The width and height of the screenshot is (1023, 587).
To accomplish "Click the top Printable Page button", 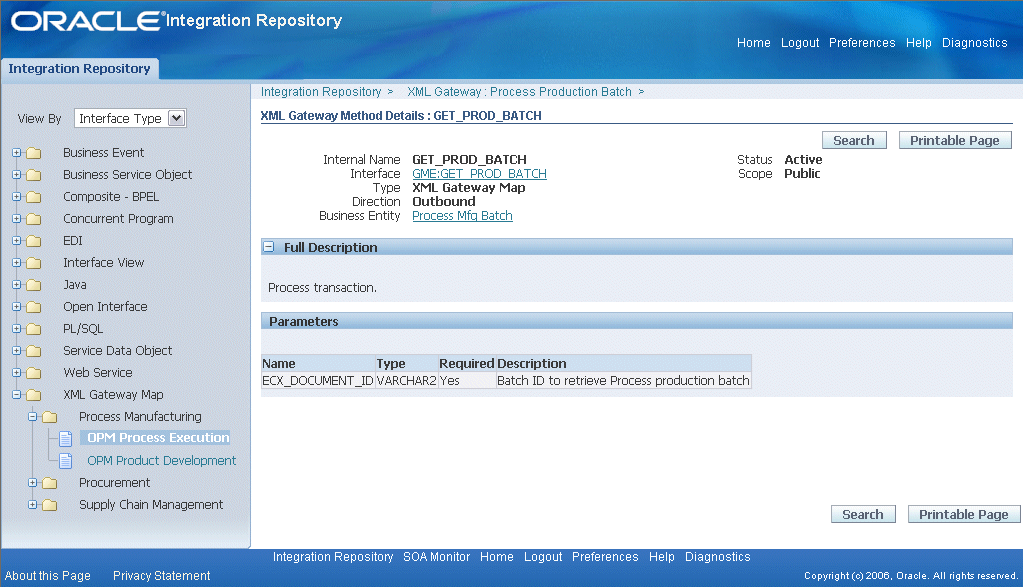I will coord(955,140).
